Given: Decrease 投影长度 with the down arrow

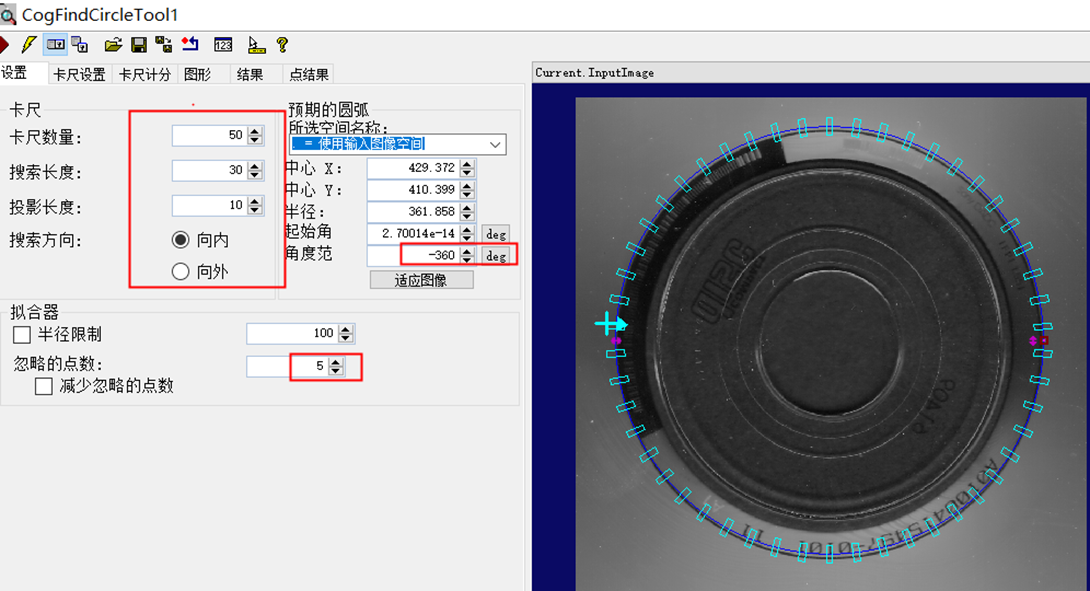Looking at the screenshot, I should [x=255, y=210].
